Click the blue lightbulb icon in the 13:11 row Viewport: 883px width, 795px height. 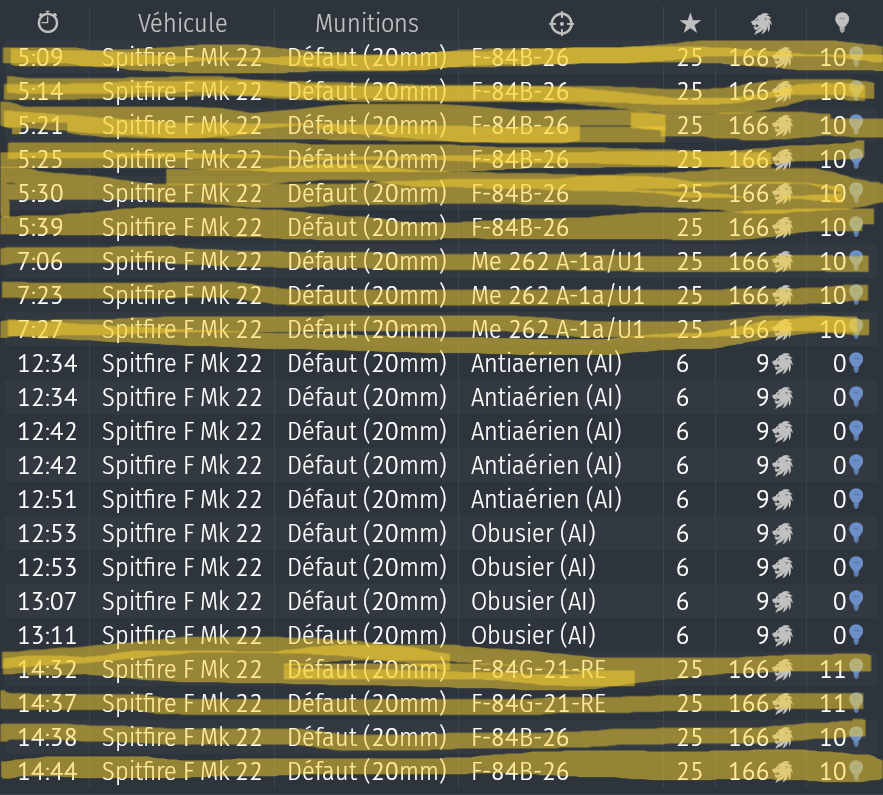click(855, 635)
